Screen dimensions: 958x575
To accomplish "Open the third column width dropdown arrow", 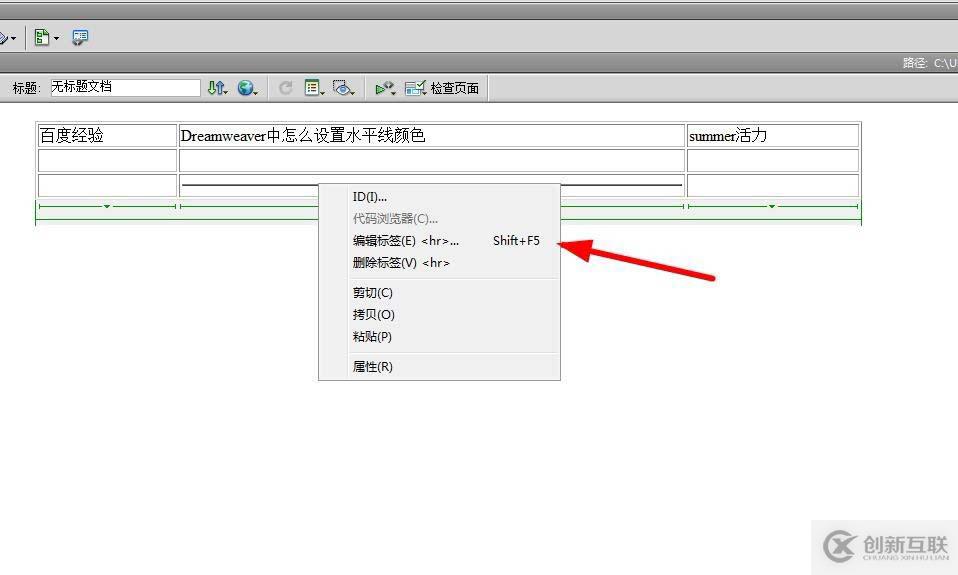I will [x=772, y=207].
